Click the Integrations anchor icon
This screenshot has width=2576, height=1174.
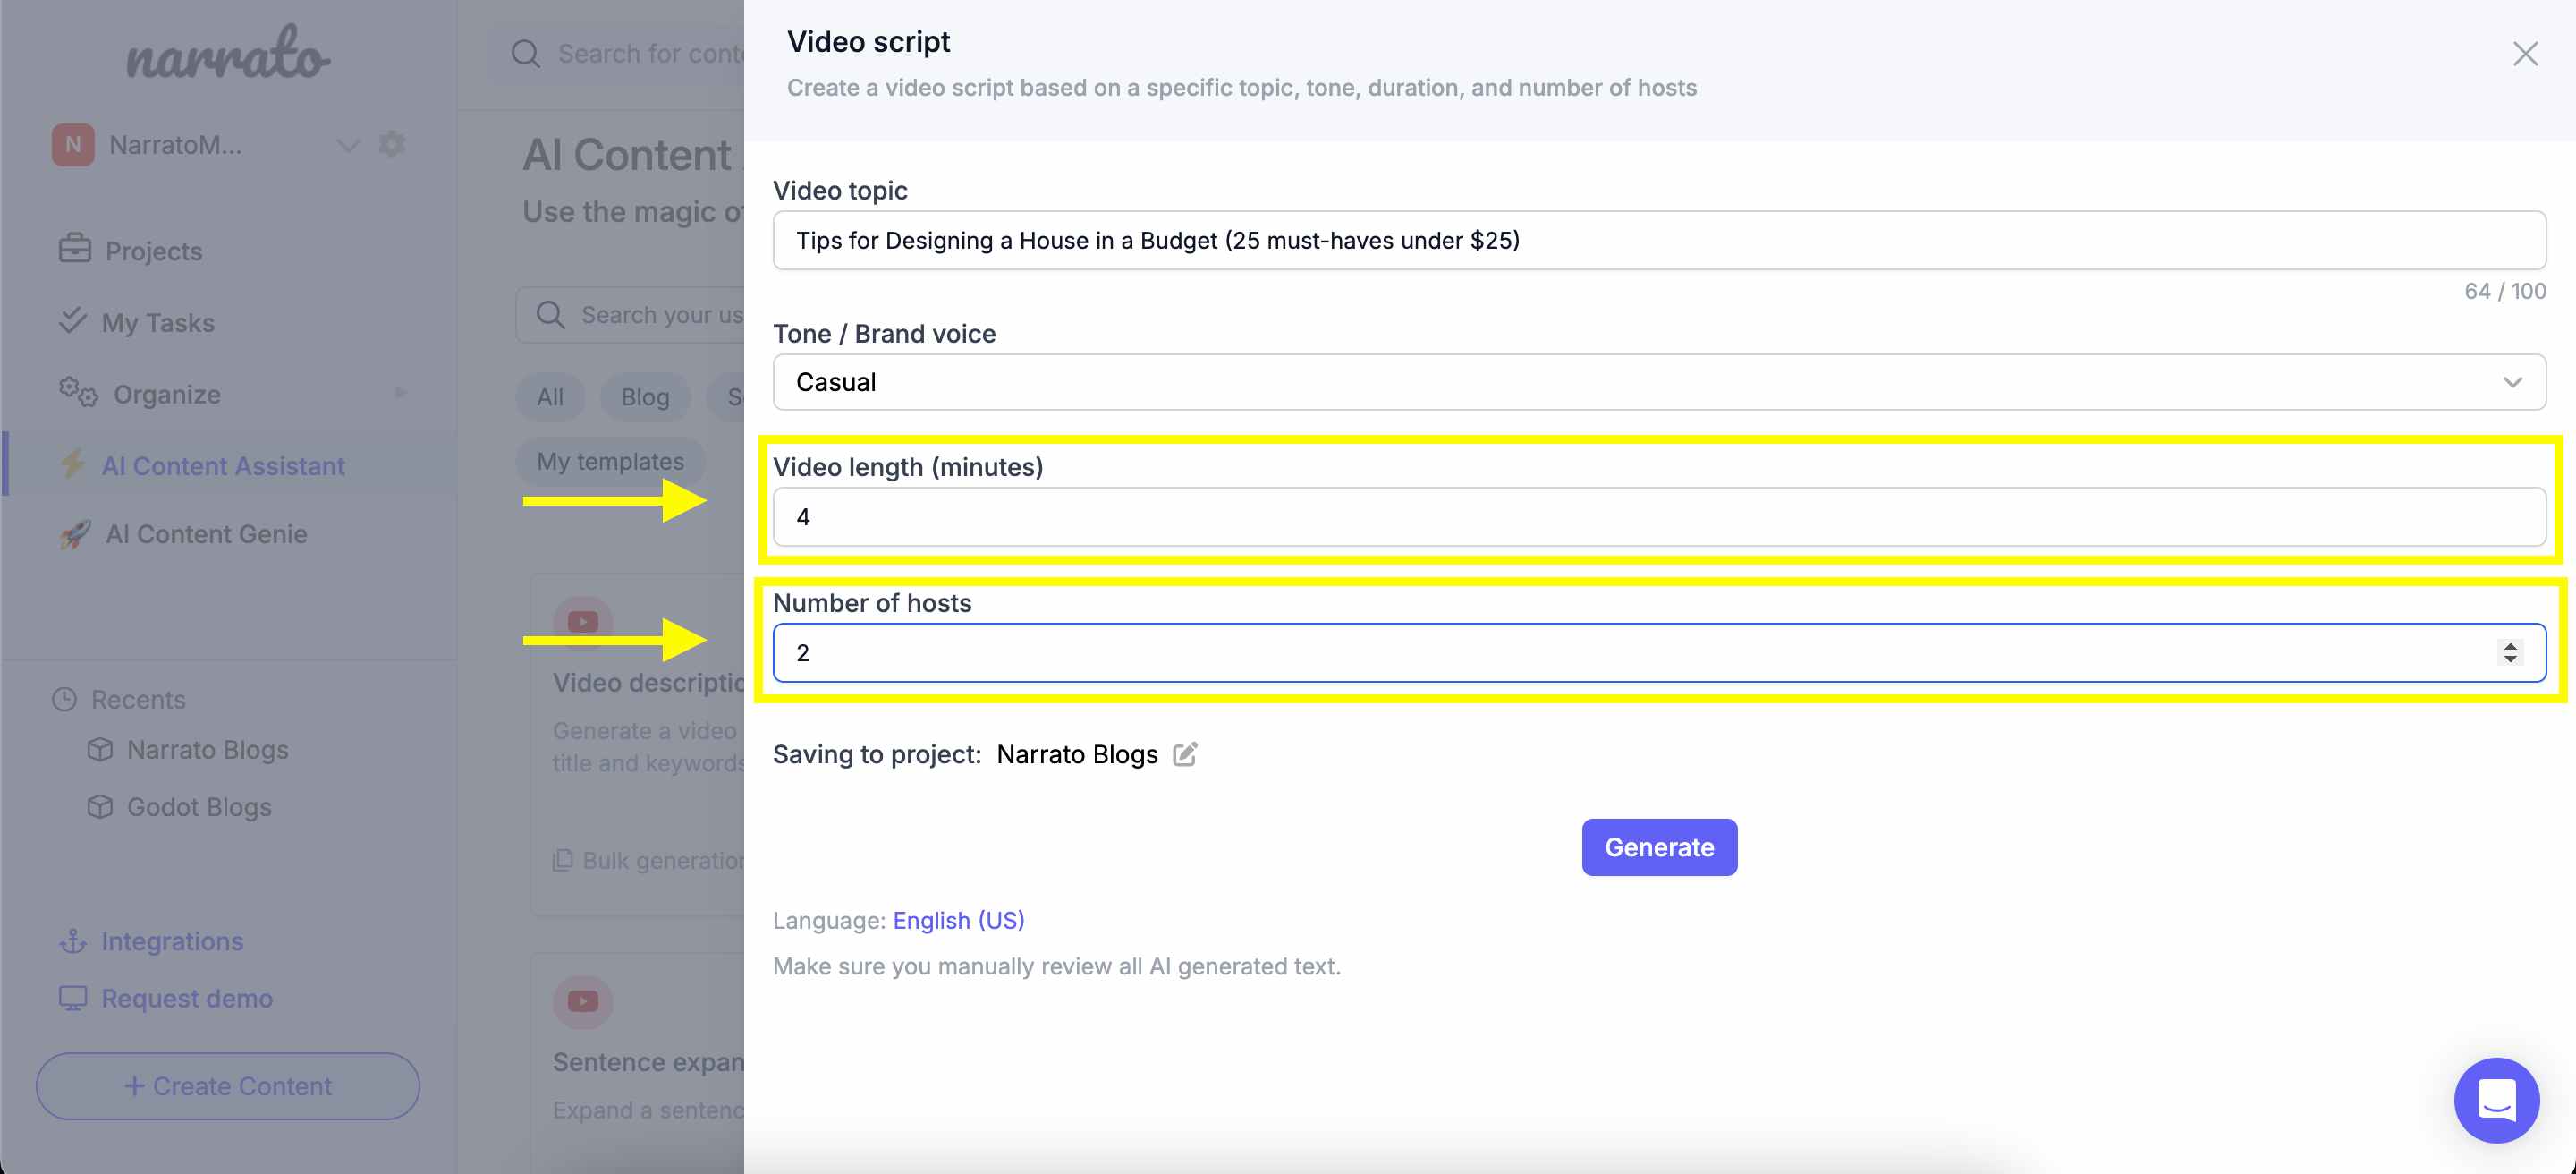tap(73, 942)
